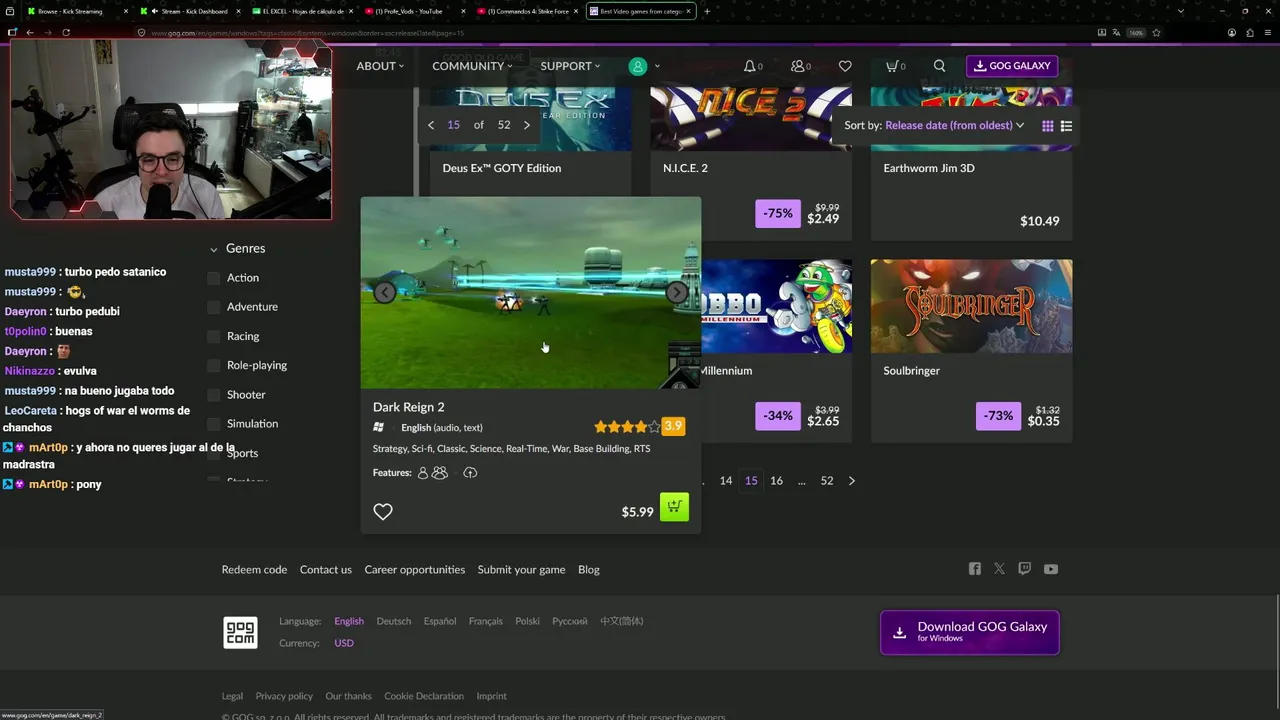1280x720 pixels.
Task: Bookmark this page with the star icon
Action: pos(1156,32)
